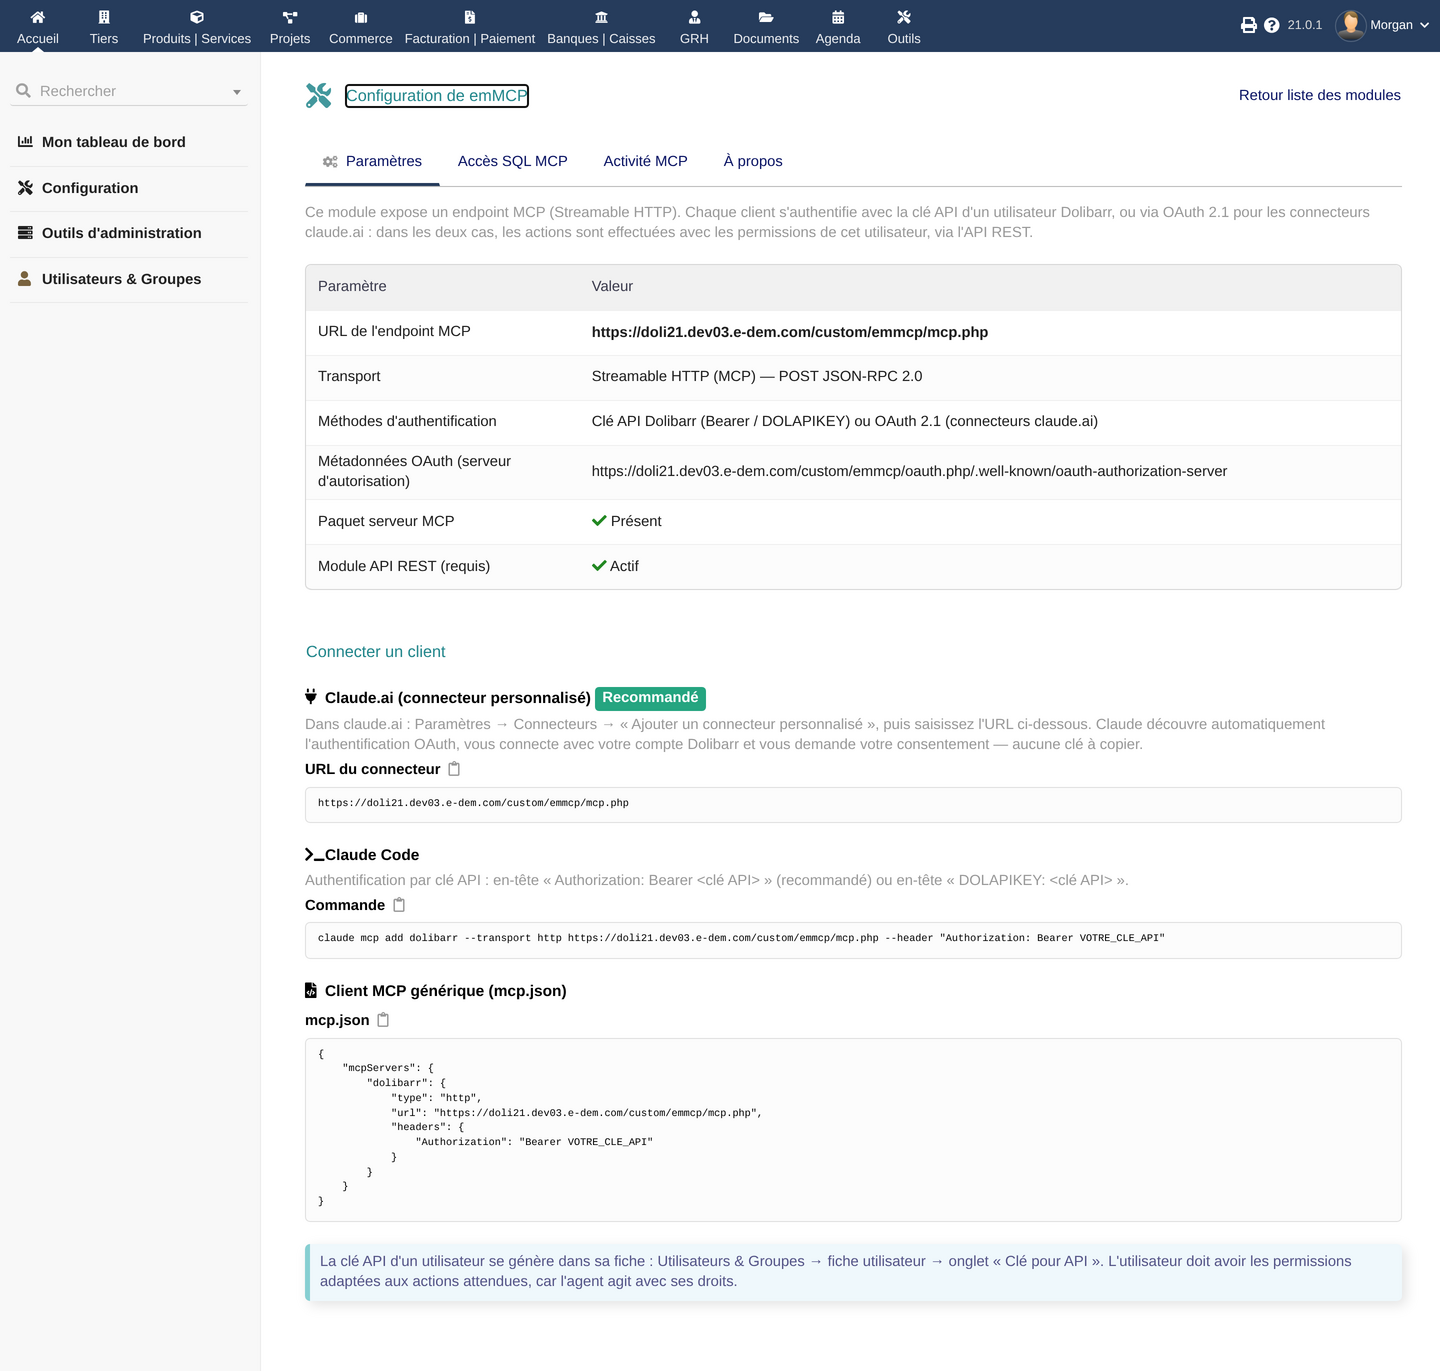1440x1371 pixels.
Task: Click the print page icon
Action: (x=1249, y=25)
